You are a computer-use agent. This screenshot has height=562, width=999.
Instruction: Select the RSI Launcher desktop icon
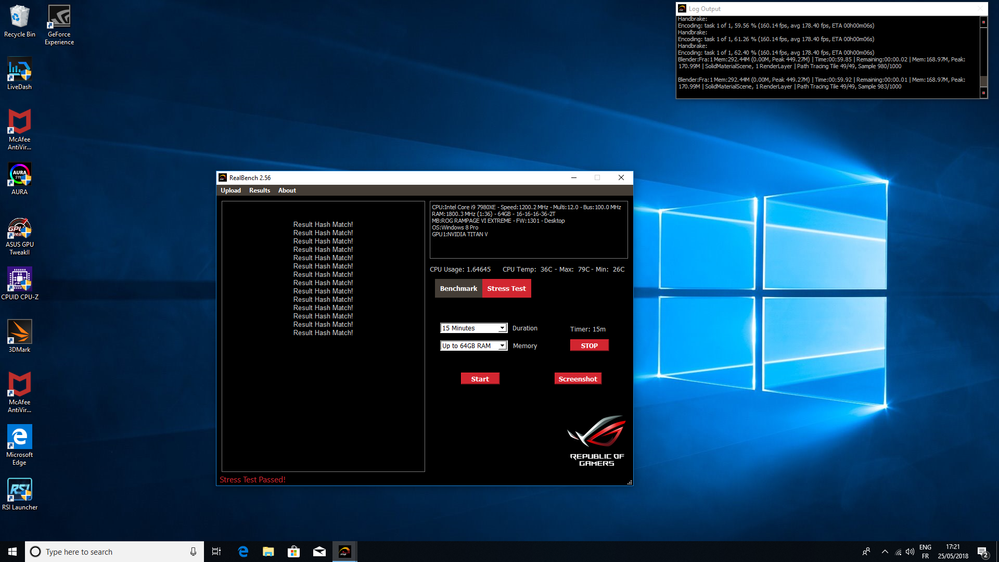(19, 494)
